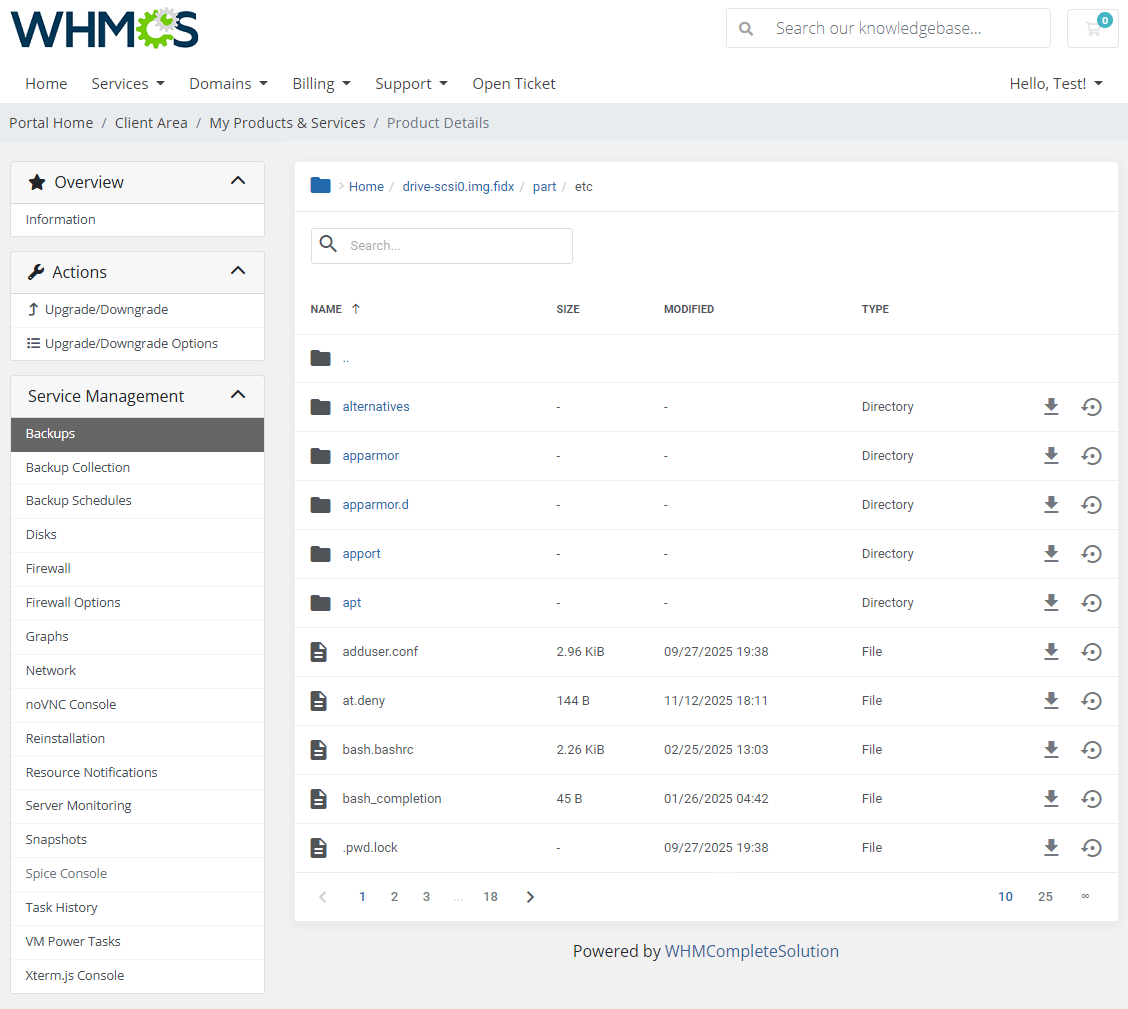Restore the .pwd.lock file
Image resolution: width=1128 pixels, height=1009 pixels.
point(1091,847)
